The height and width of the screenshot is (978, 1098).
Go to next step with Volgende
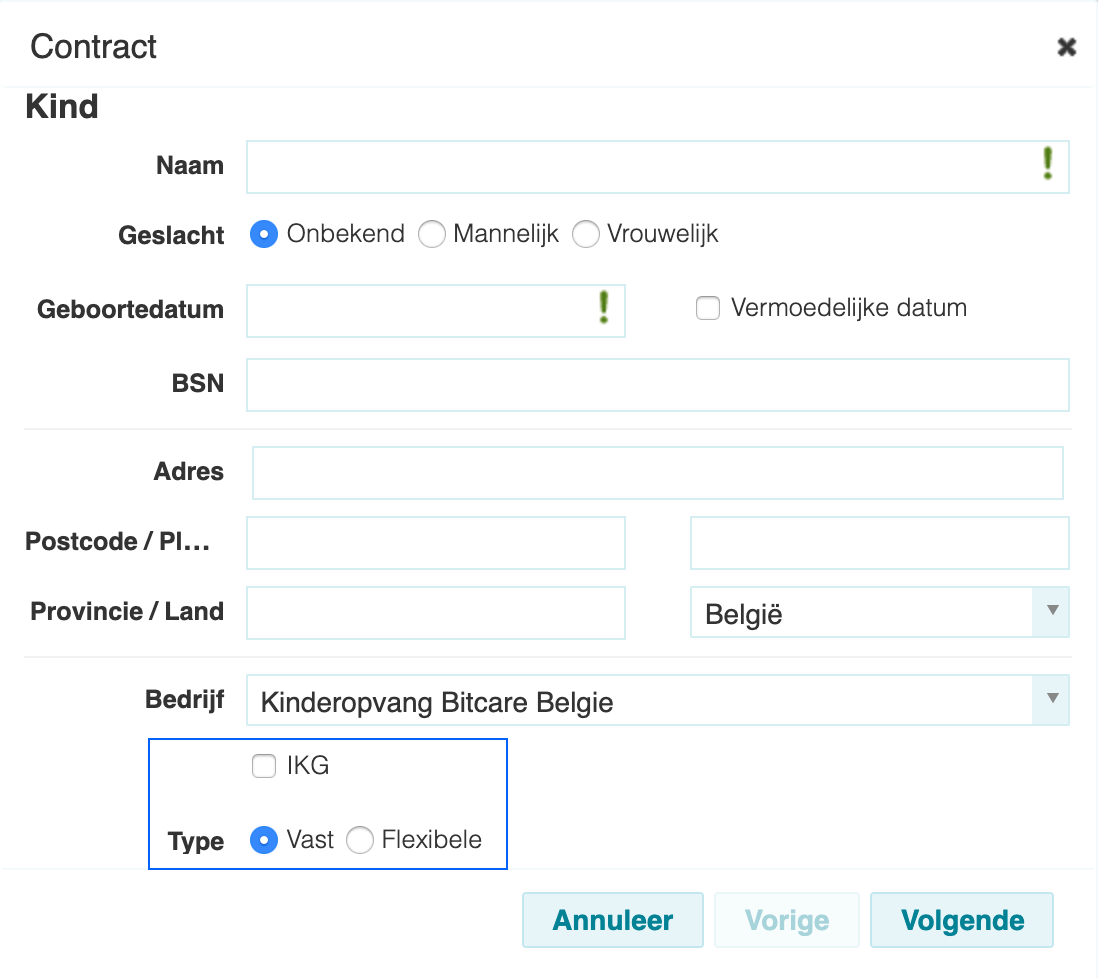961,920
